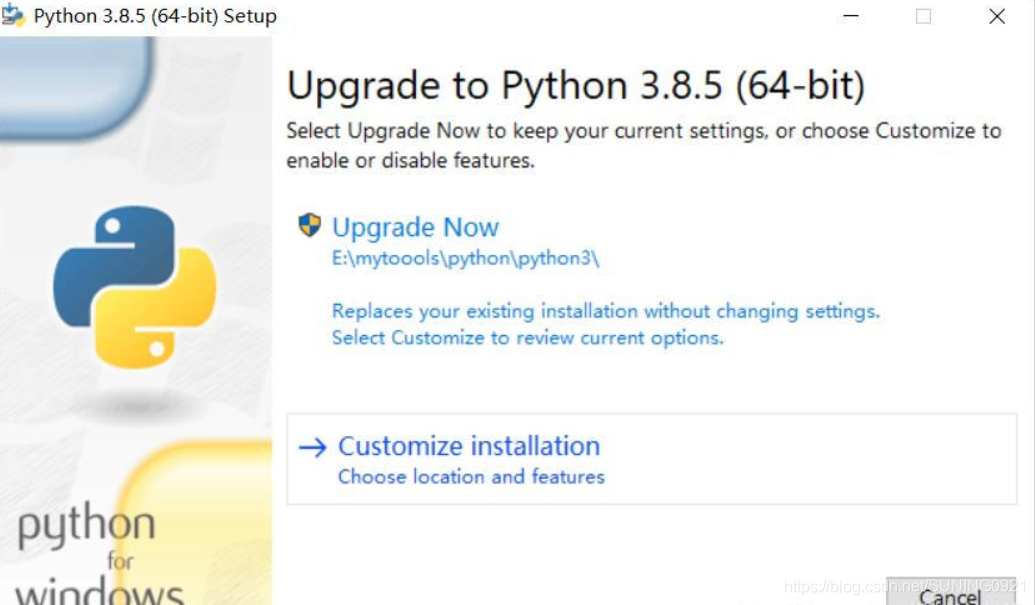Click the 'Upgrade to Python 3.8.5 (64-bit)' heading
The width and height of the screenshot is (1035, 605).
(x=576, y=86)
